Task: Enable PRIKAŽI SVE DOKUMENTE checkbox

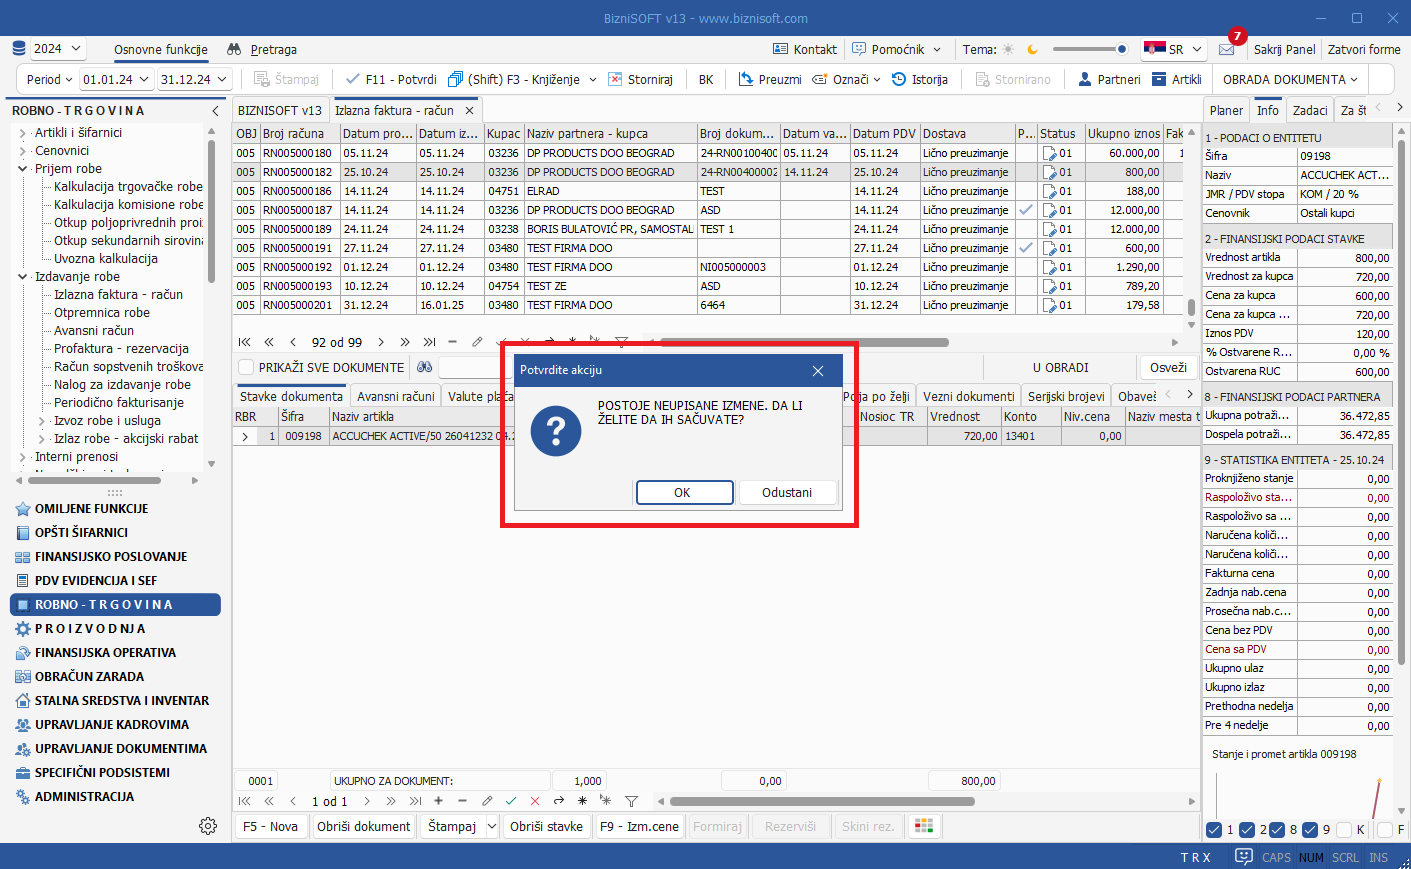Action: (246, 367)
